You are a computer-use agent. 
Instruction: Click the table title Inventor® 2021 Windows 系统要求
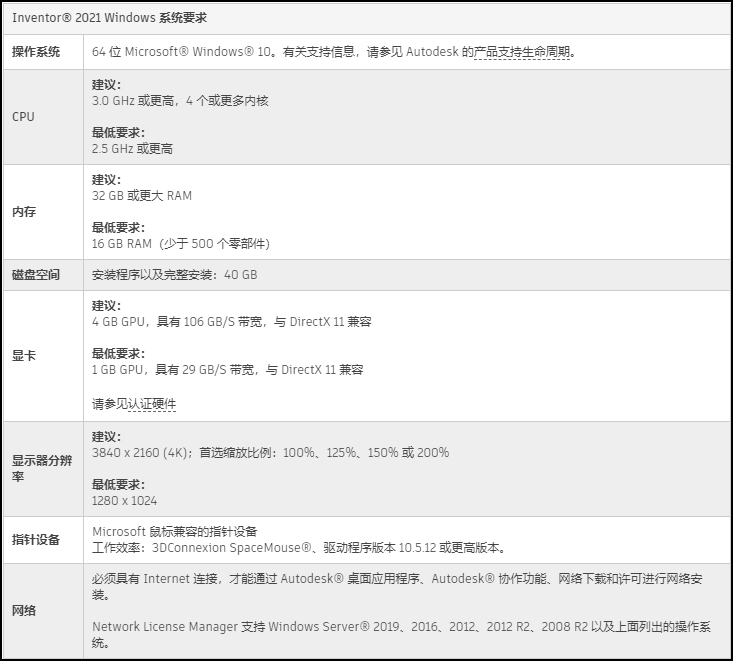(109, 18)
